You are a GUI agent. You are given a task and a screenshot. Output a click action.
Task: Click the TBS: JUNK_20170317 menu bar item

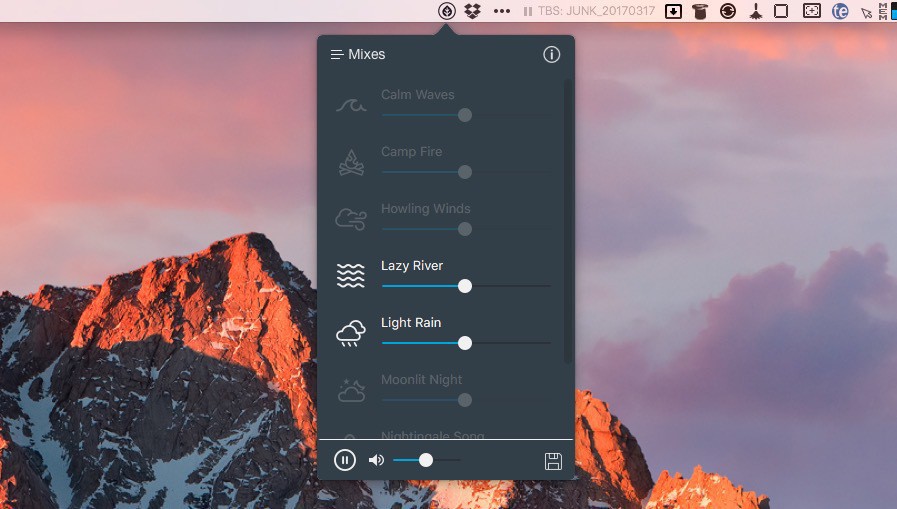589,11
